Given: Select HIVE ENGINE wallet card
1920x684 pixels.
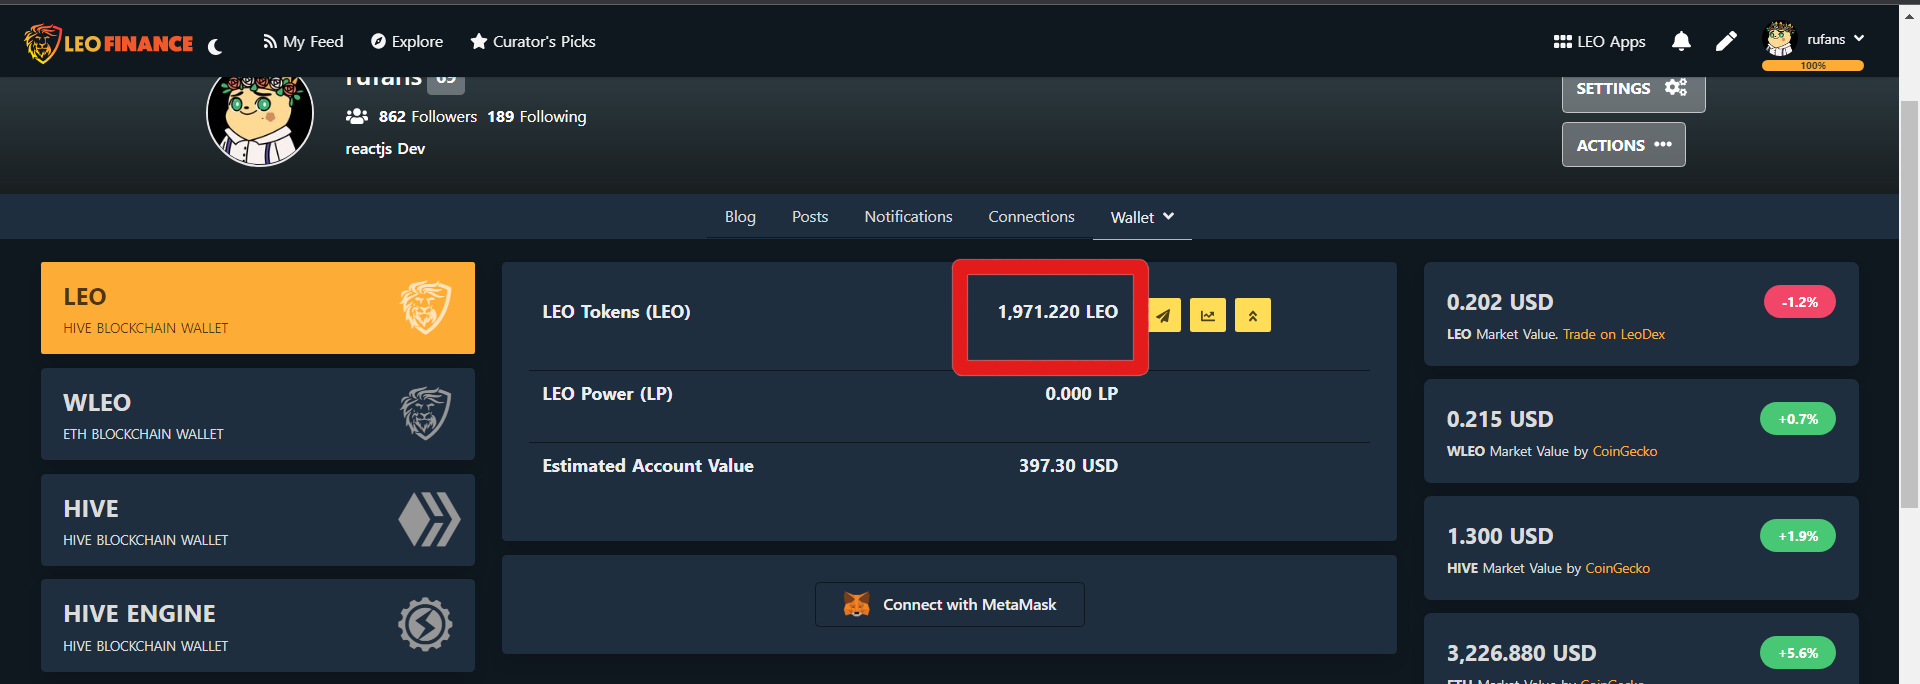Looking at the screenshot, I should coord(258,626).
